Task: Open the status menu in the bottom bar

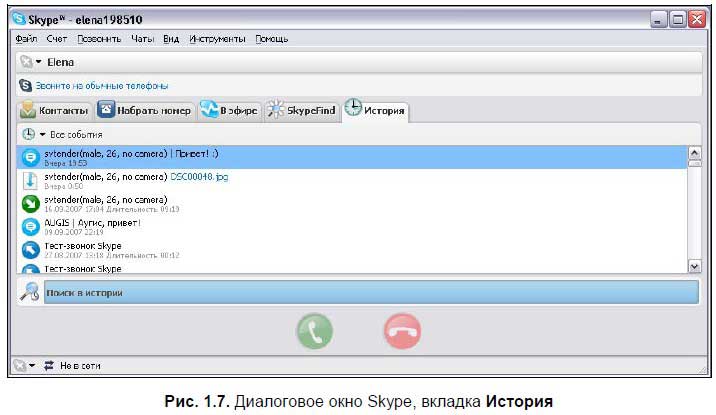Action: tap(24, 365)
